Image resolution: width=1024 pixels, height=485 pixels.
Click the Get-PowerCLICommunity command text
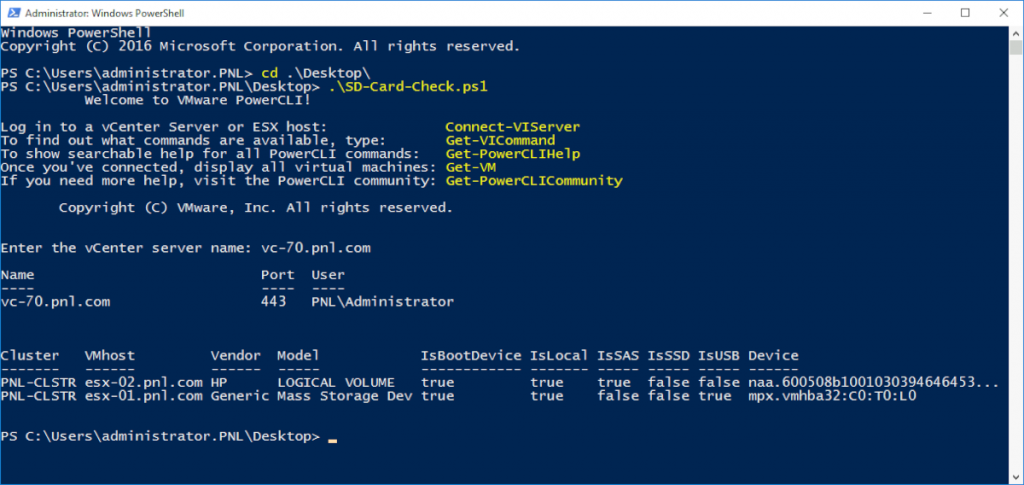coord(533,181)
